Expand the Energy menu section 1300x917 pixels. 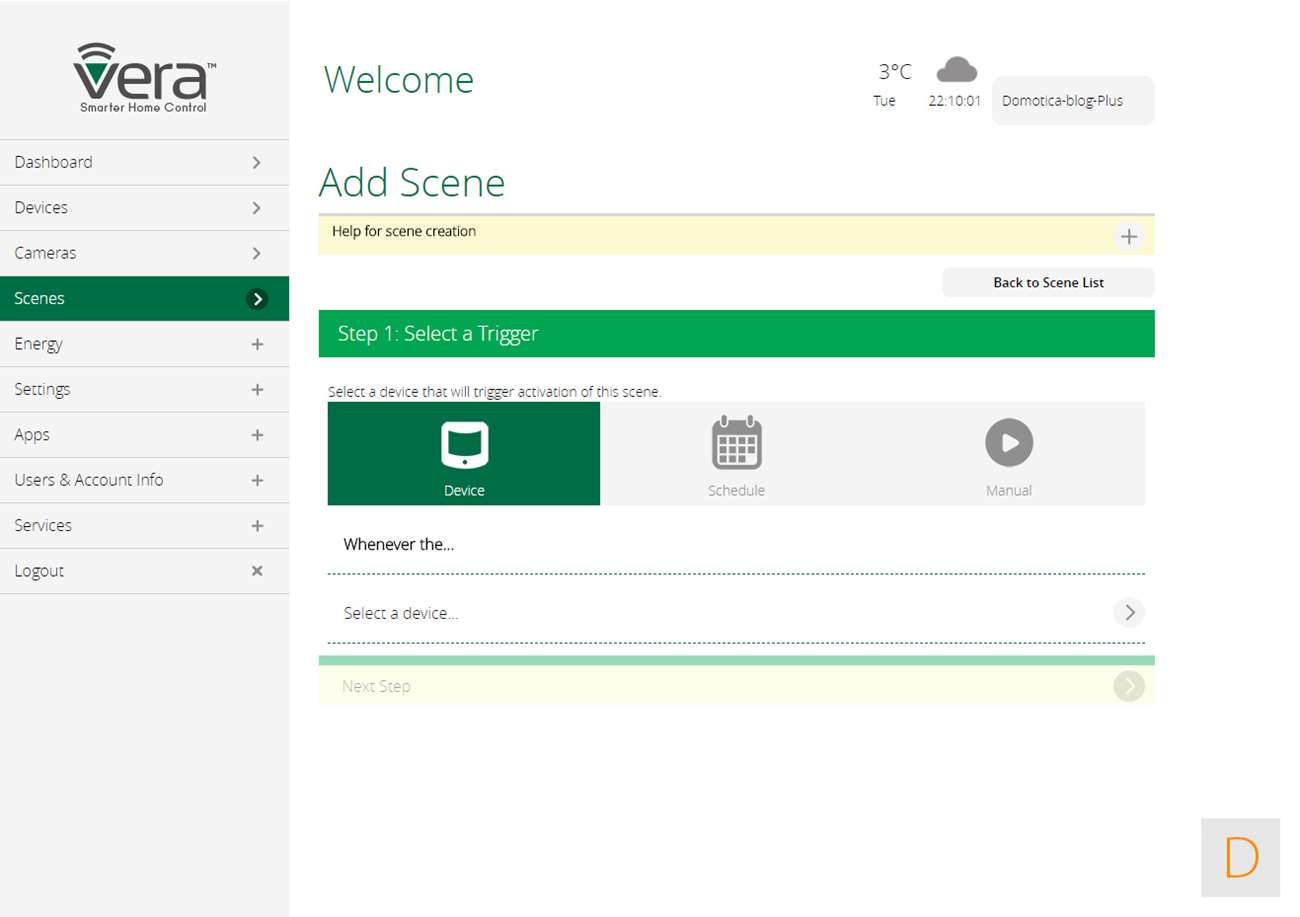pos(257,344)
